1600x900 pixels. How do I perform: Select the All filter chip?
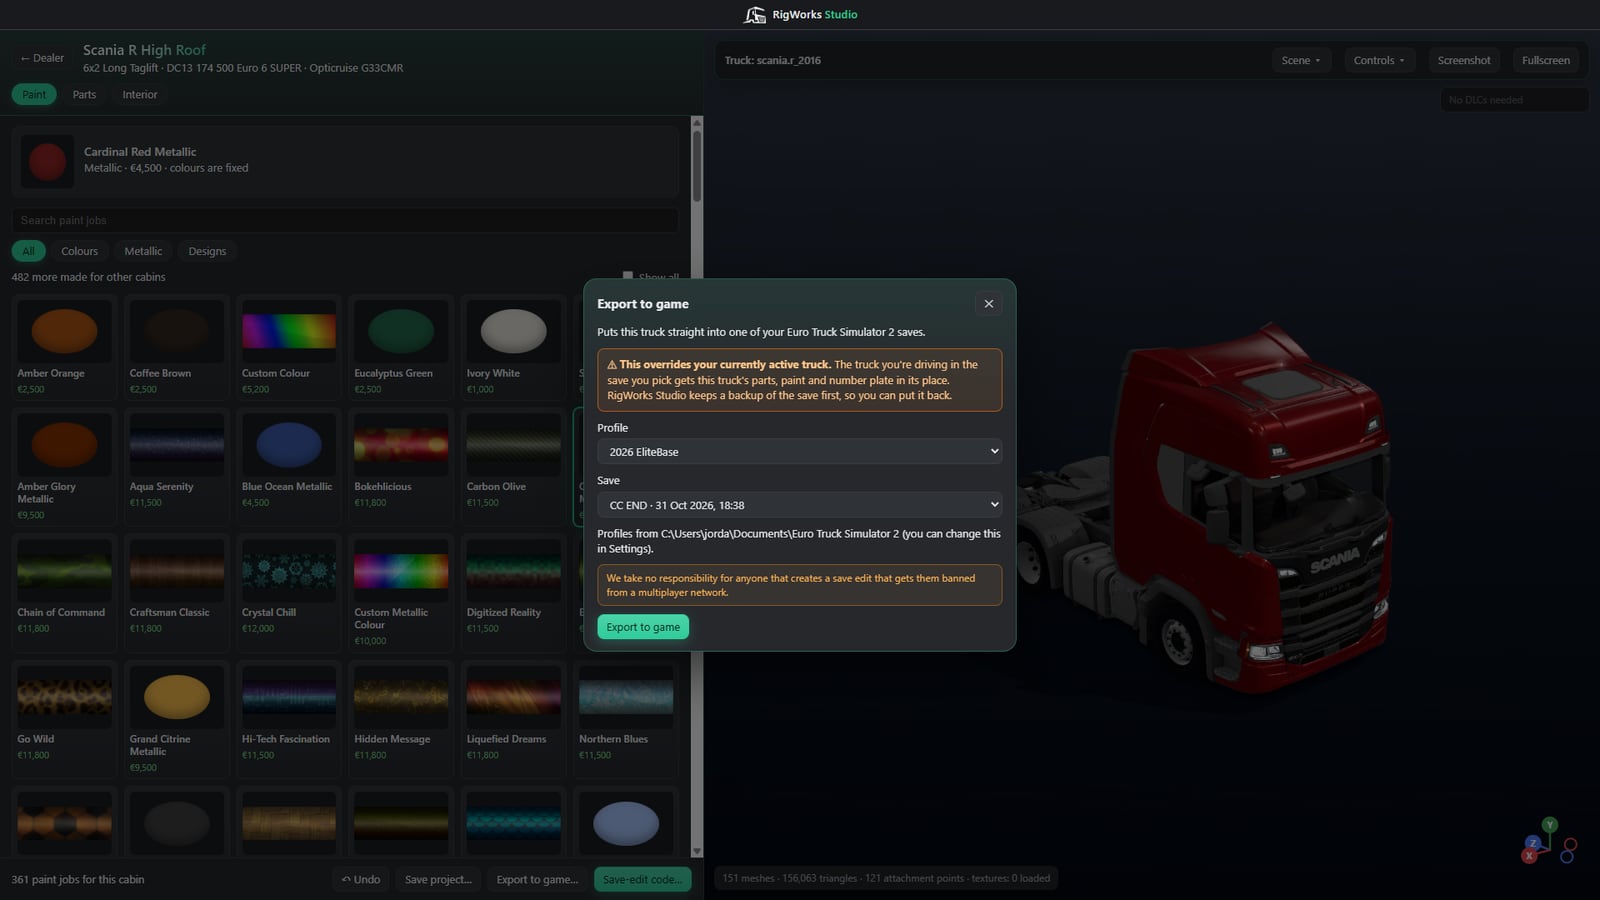coord(28,251)
